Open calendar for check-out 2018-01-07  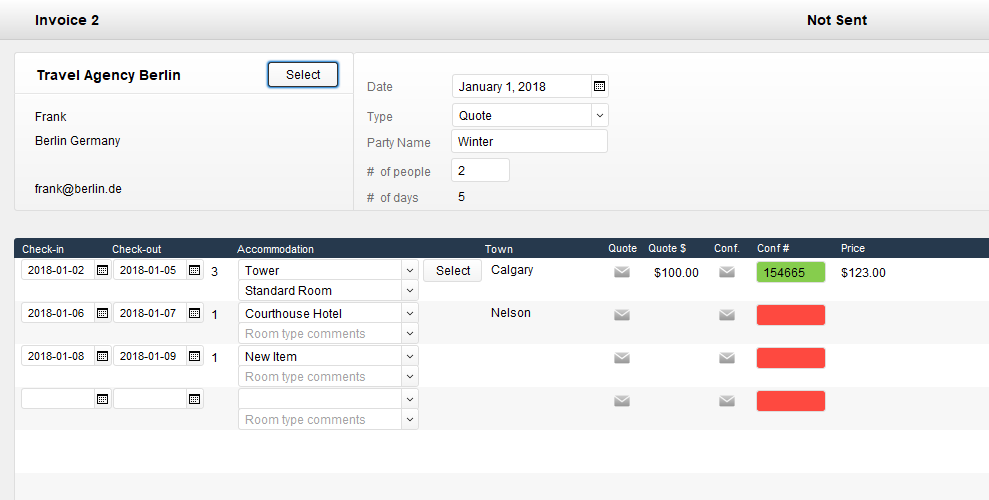(194, 314)
